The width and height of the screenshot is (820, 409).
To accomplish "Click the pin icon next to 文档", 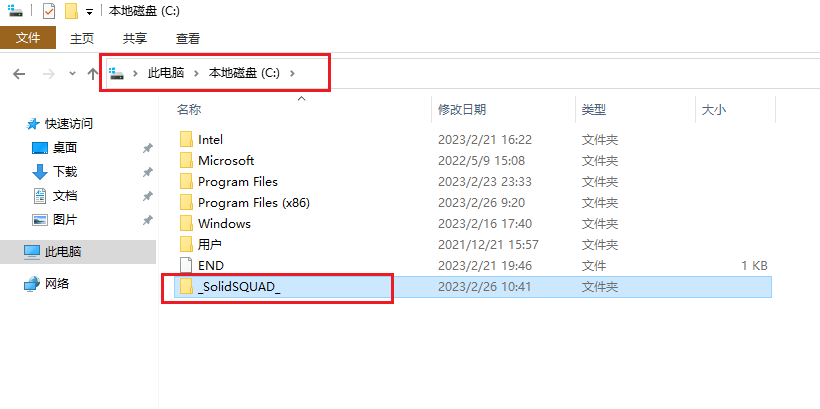I will 147,197.
